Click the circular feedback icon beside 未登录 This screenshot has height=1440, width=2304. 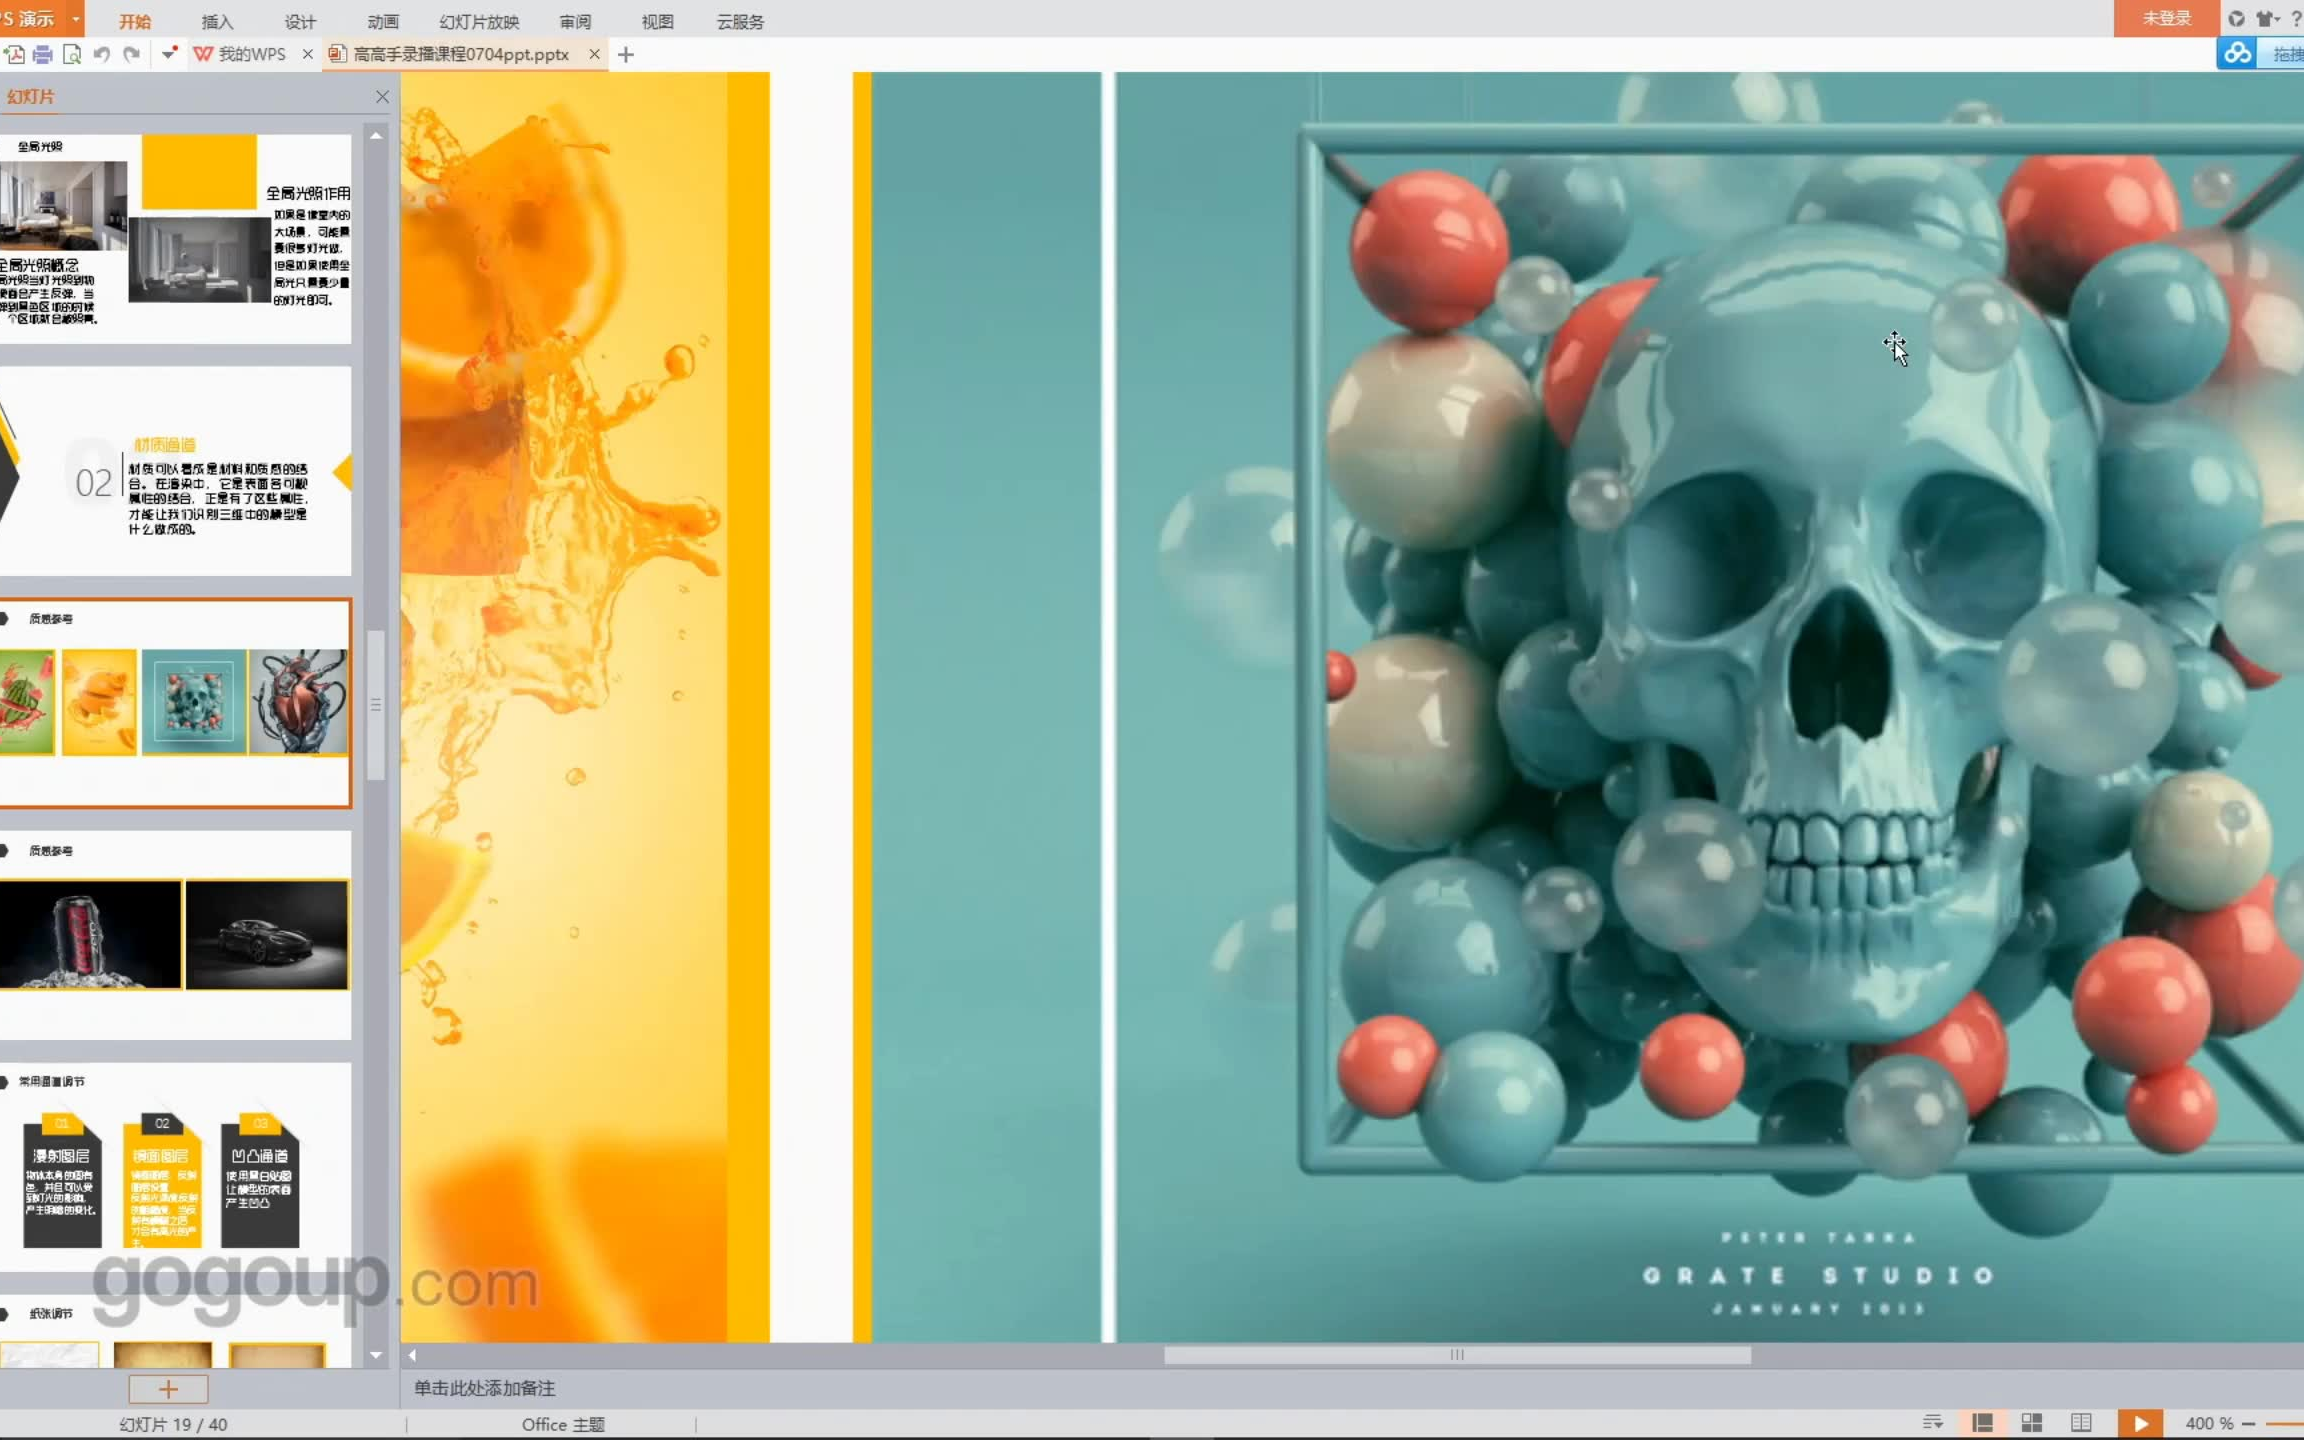click(x=2236, y=18)
